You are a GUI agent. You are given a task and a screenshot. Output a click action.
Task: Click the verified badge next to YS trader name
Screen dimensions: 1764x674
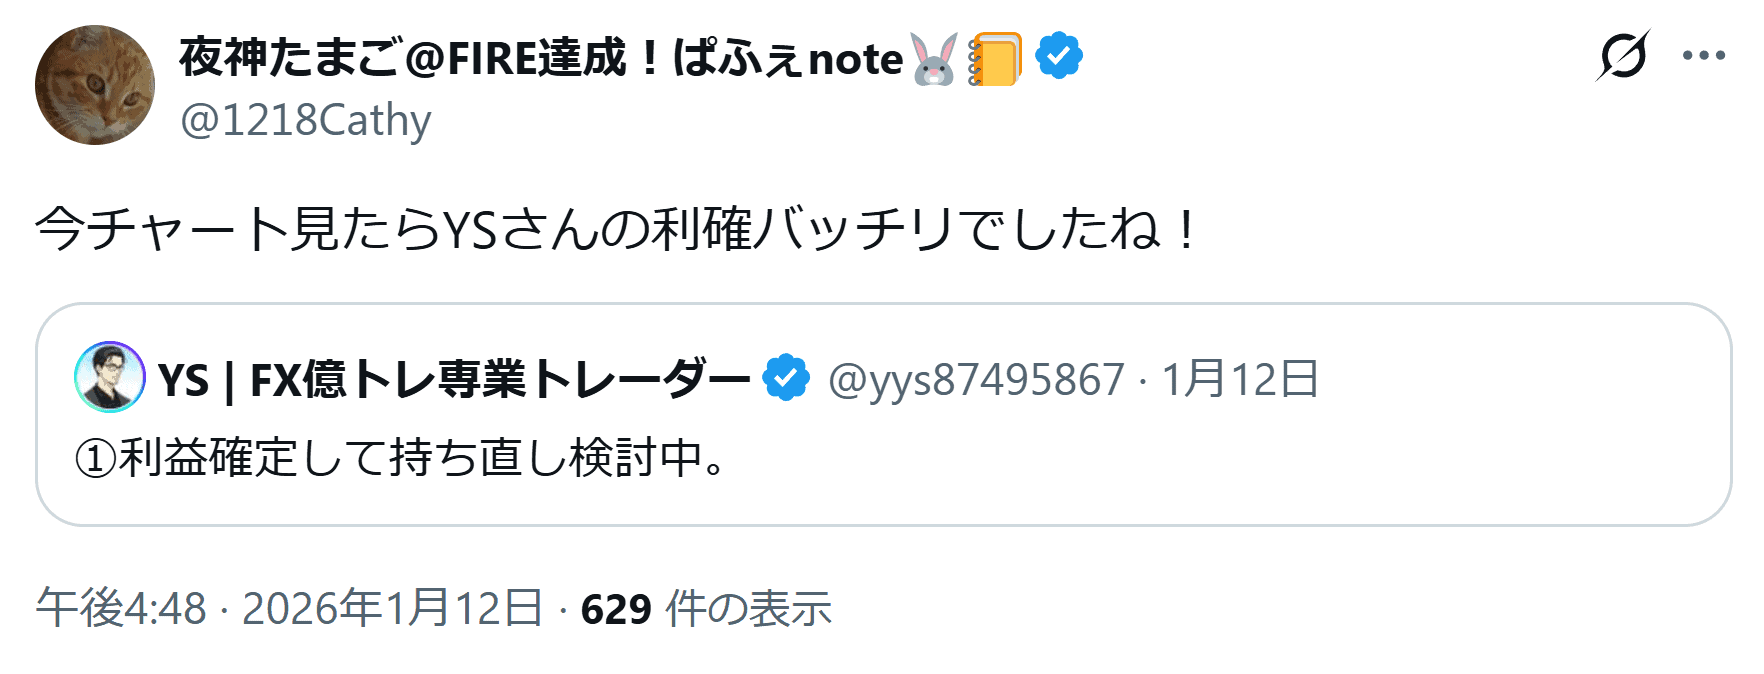[786, 378]
